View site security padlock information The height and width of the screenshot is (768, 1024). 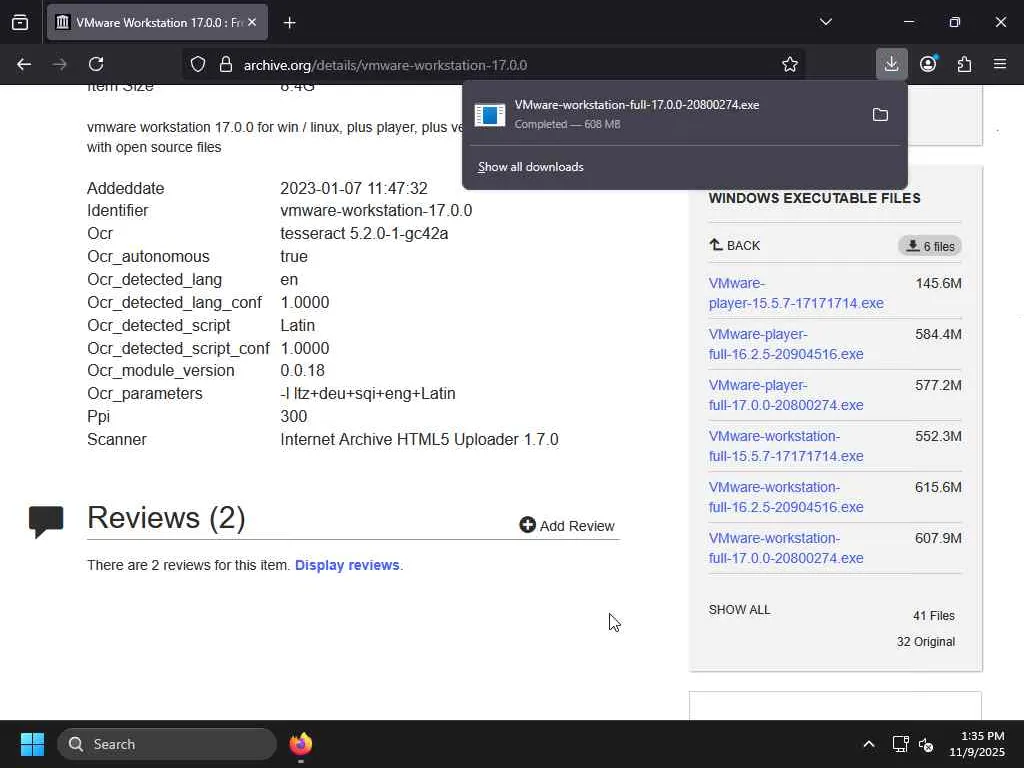point(226,65)
